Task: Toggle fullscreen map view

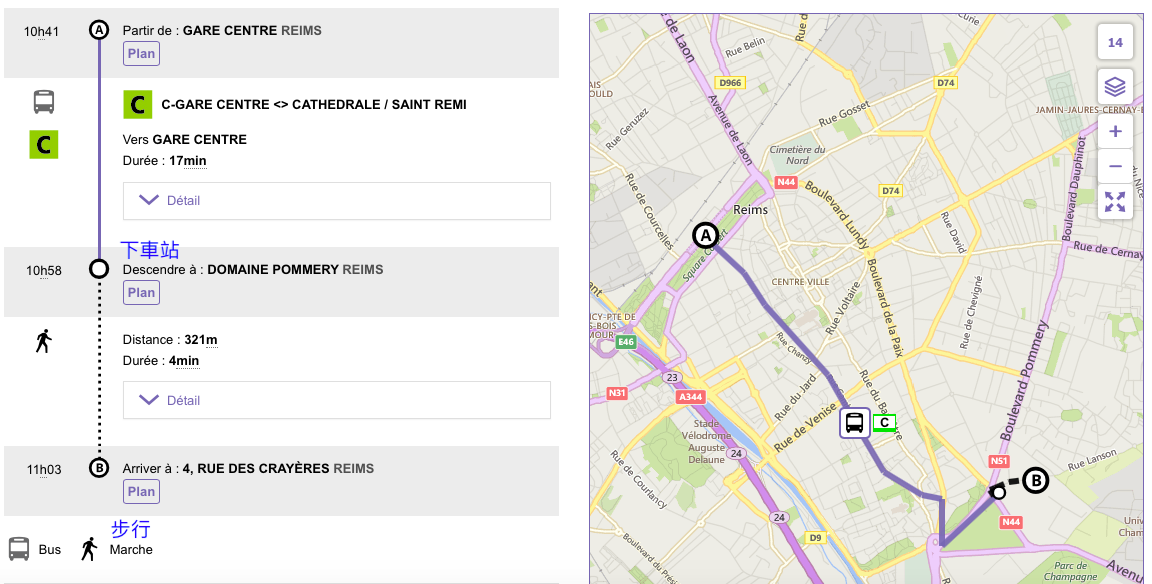Action: [1115, 202]
